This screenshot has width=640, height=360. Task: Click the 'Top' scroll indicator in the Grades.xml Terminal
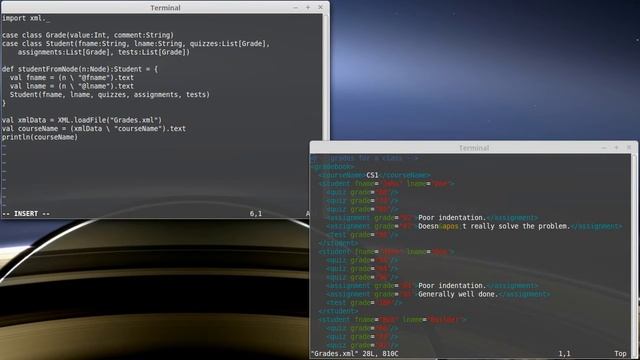[620, 353]
